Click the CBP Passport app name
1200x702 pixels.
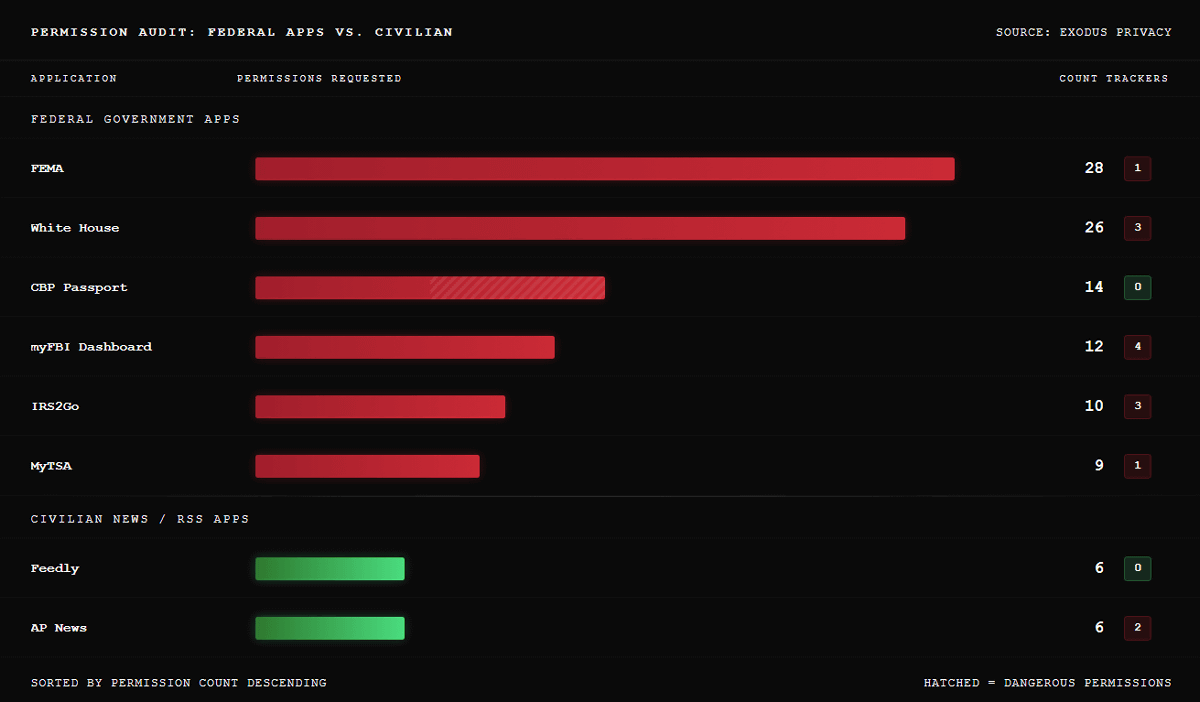pos(79,288)
